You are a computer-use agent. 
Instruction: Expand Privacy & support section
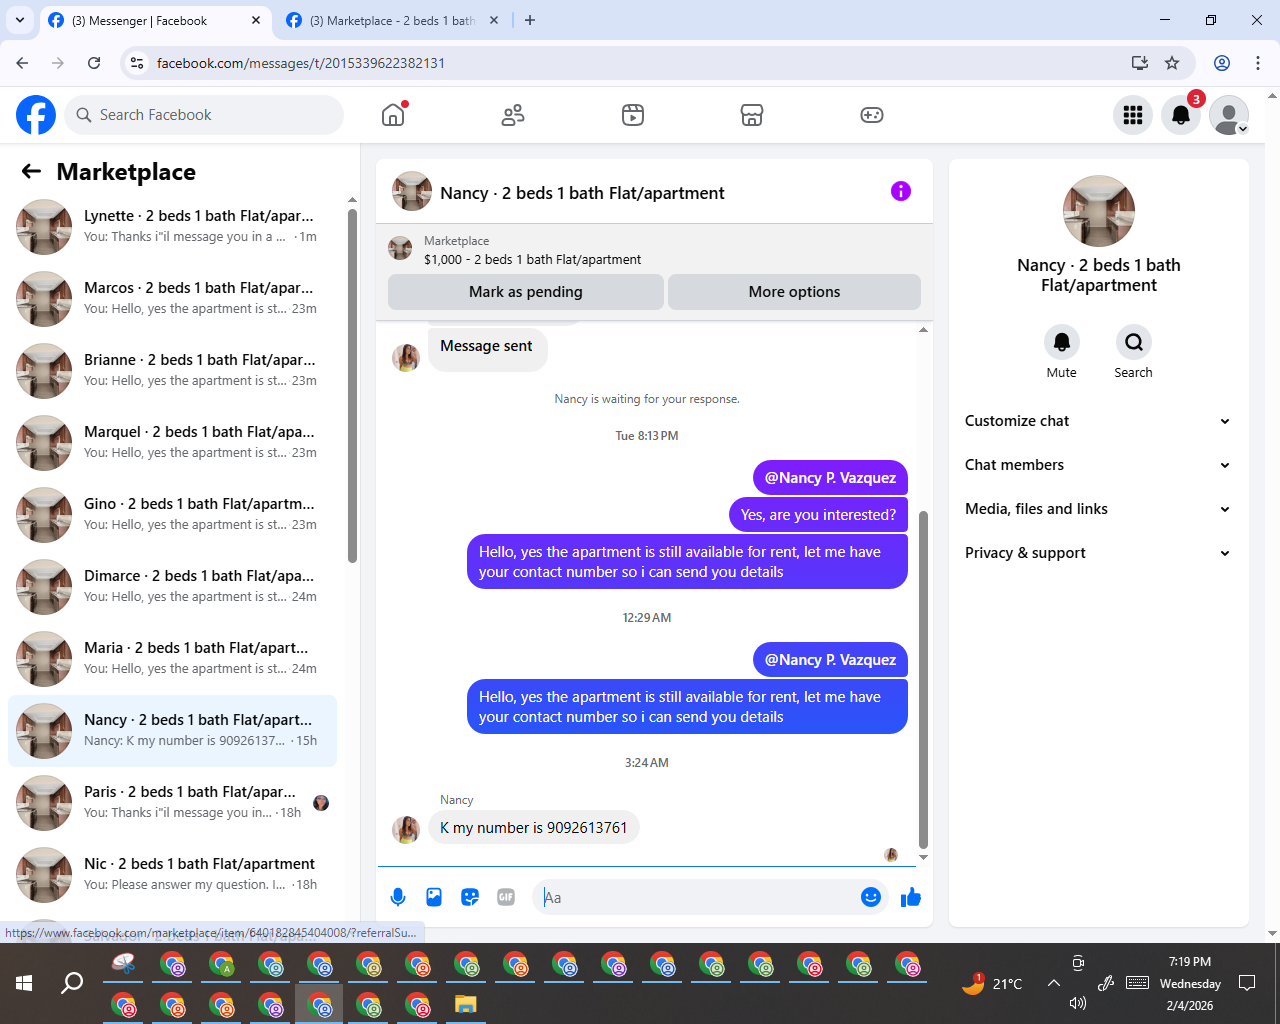(x=1098, y=553)
